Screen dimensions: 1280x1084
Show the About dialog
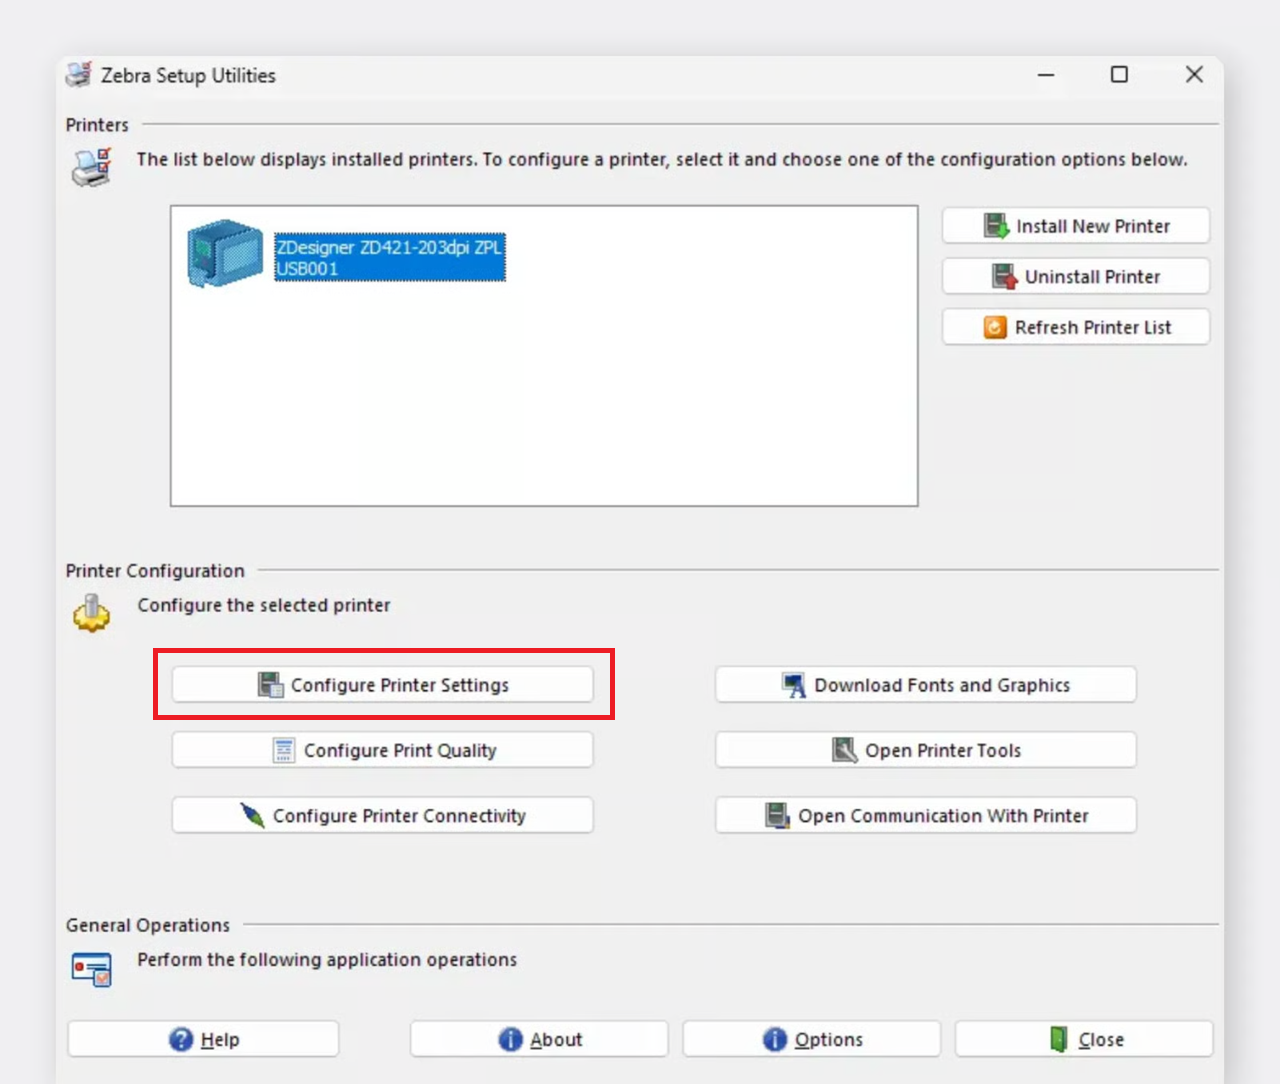pyautogui.click(x=539, y=1040)
